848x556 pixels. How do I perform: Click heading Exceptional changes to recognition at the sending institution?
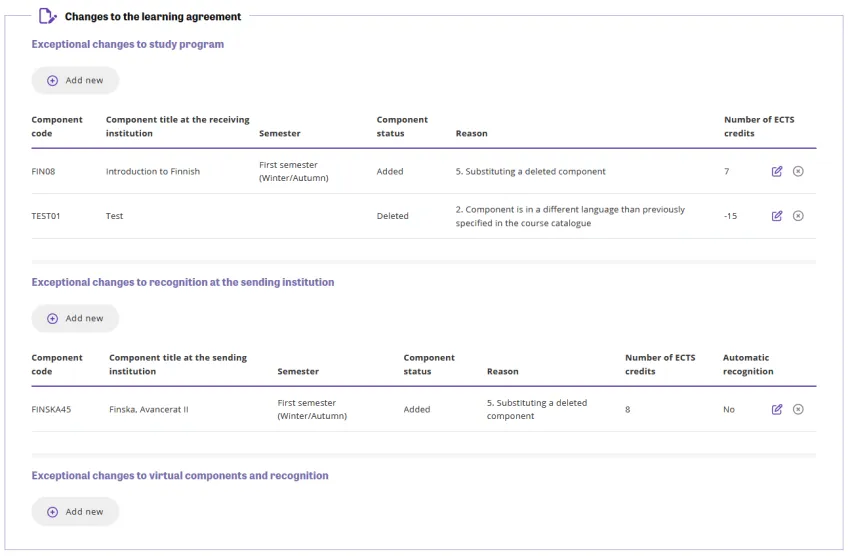[x=183, y=282]
